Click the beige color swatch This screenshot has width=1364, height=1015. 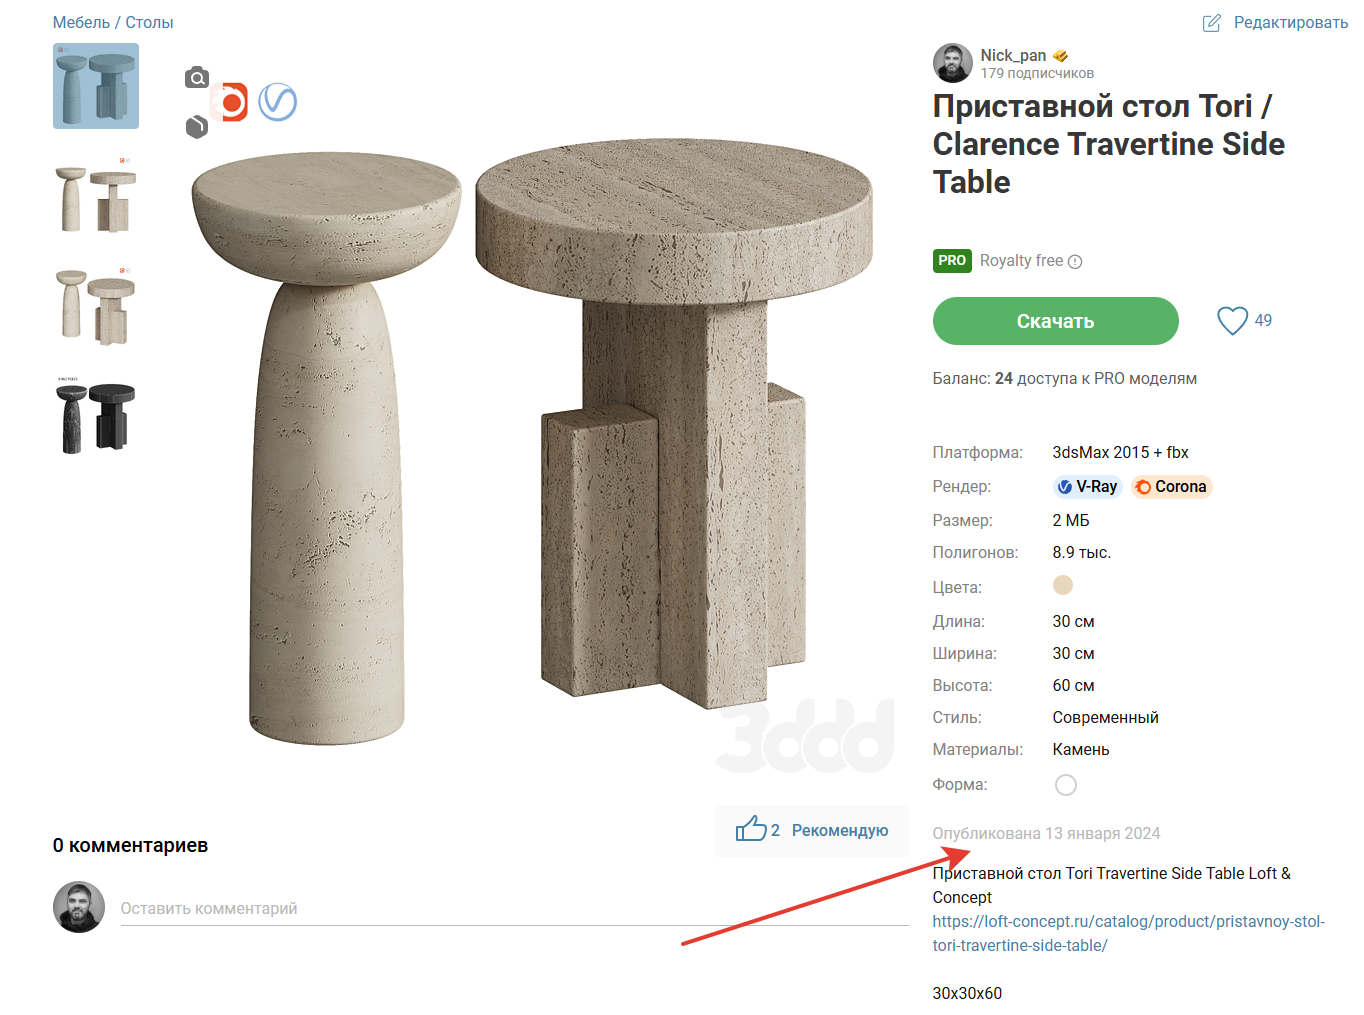1063,585
